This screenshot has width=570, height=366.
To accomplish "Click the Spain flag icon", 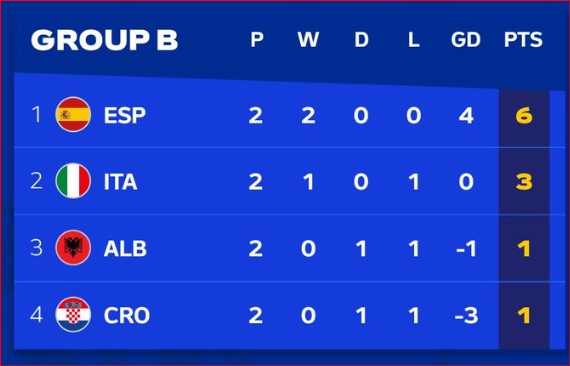I will [x=73, y=114].
